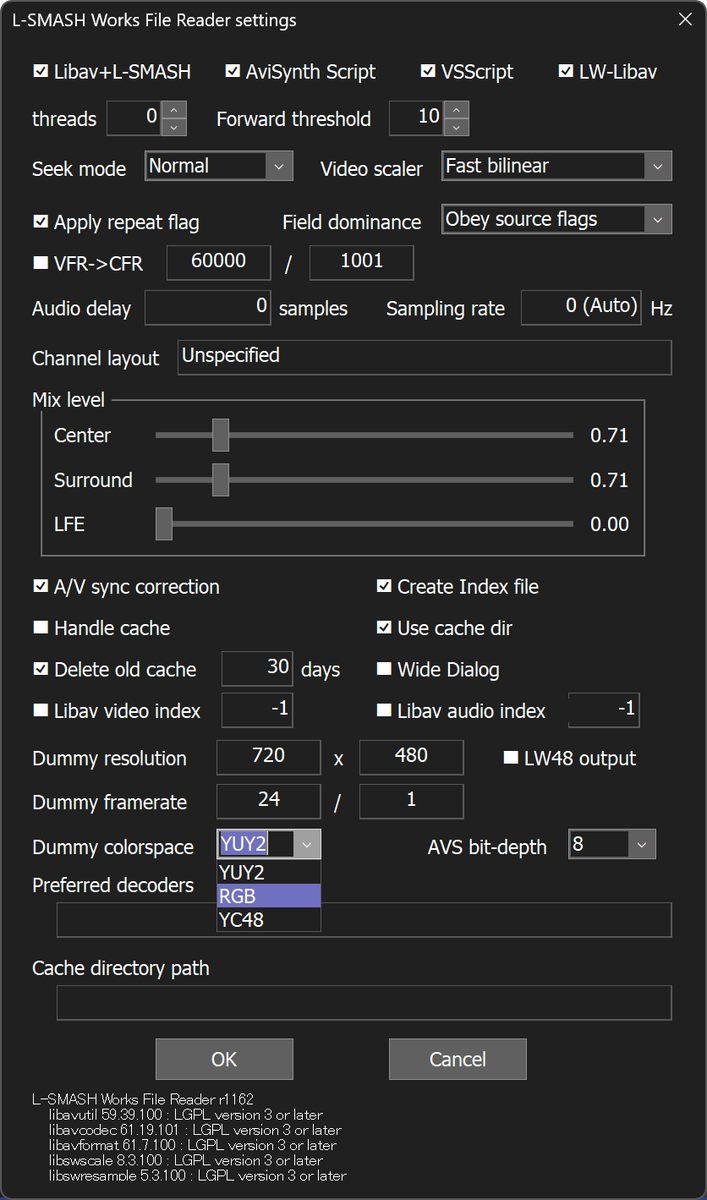Click the Libav audio index value field

(x=604, y=711)
